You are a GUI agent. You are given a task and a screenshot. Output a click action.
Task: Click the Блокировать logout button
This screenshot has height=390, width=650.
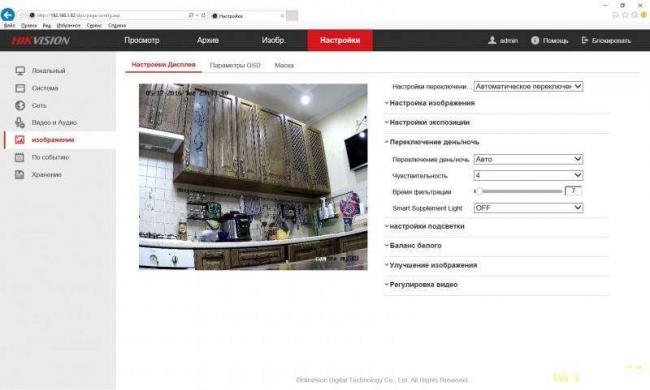(x=606, y=41)
